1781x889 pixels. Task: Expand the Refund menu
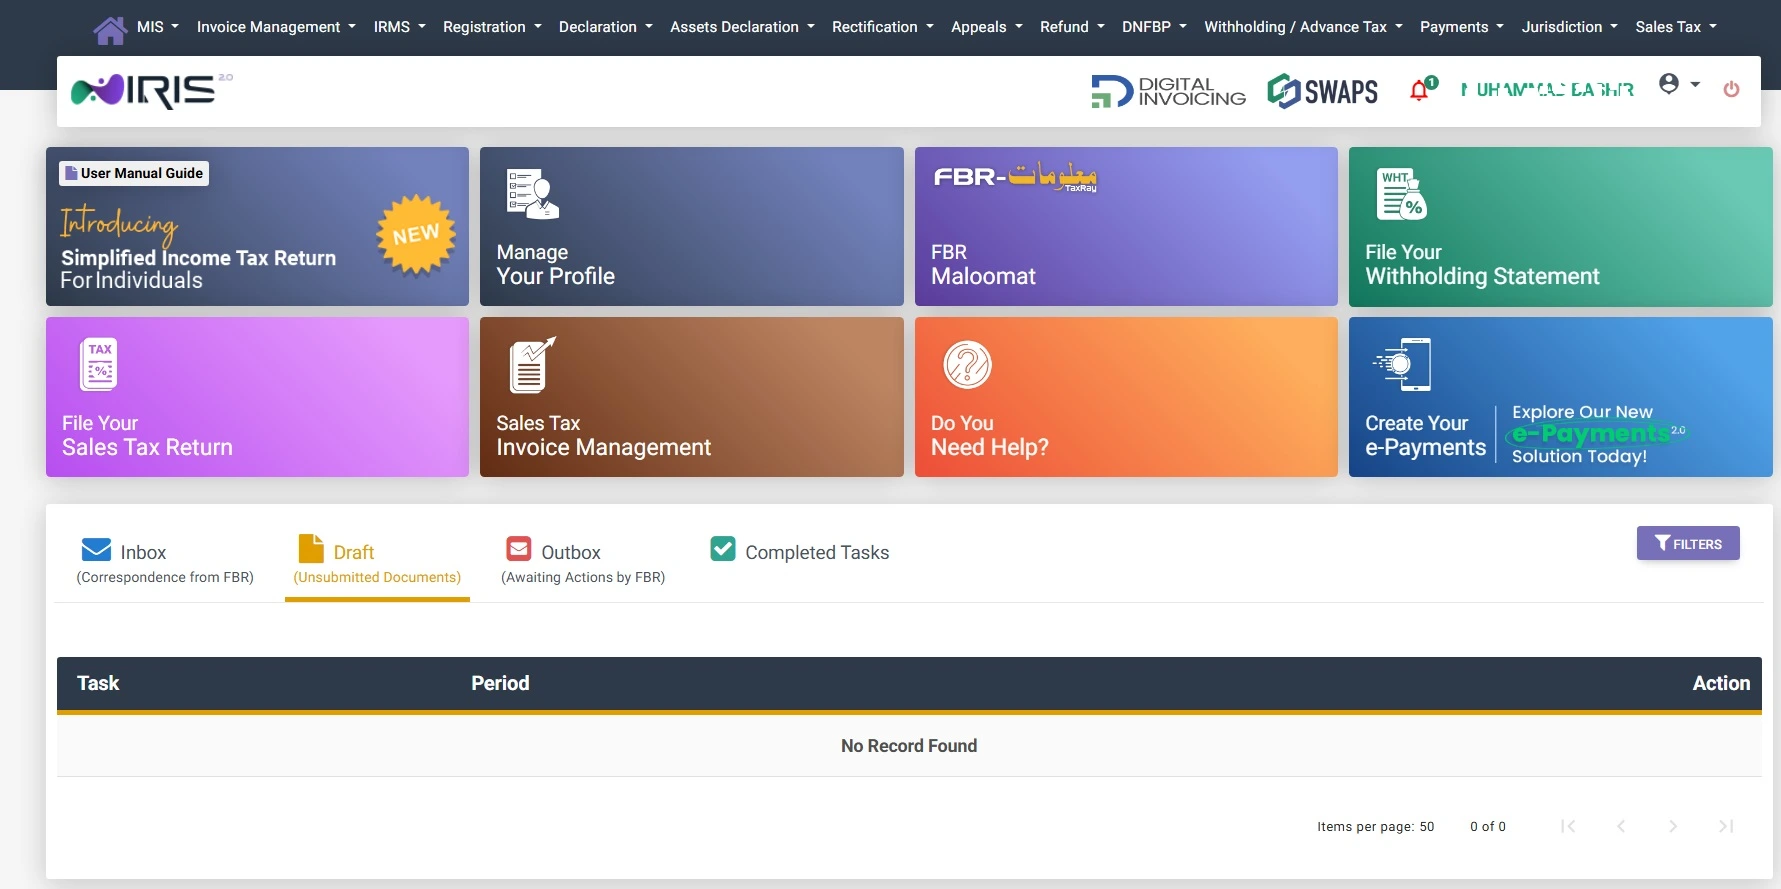[x=1073, y=27]
